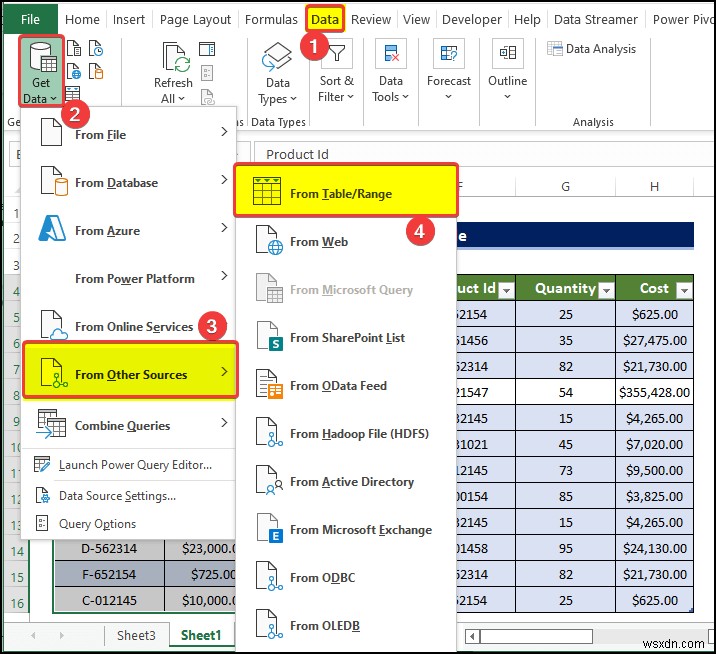Switch to the Page Layout tab
The image size is (716, 654).
pos(195,19)
